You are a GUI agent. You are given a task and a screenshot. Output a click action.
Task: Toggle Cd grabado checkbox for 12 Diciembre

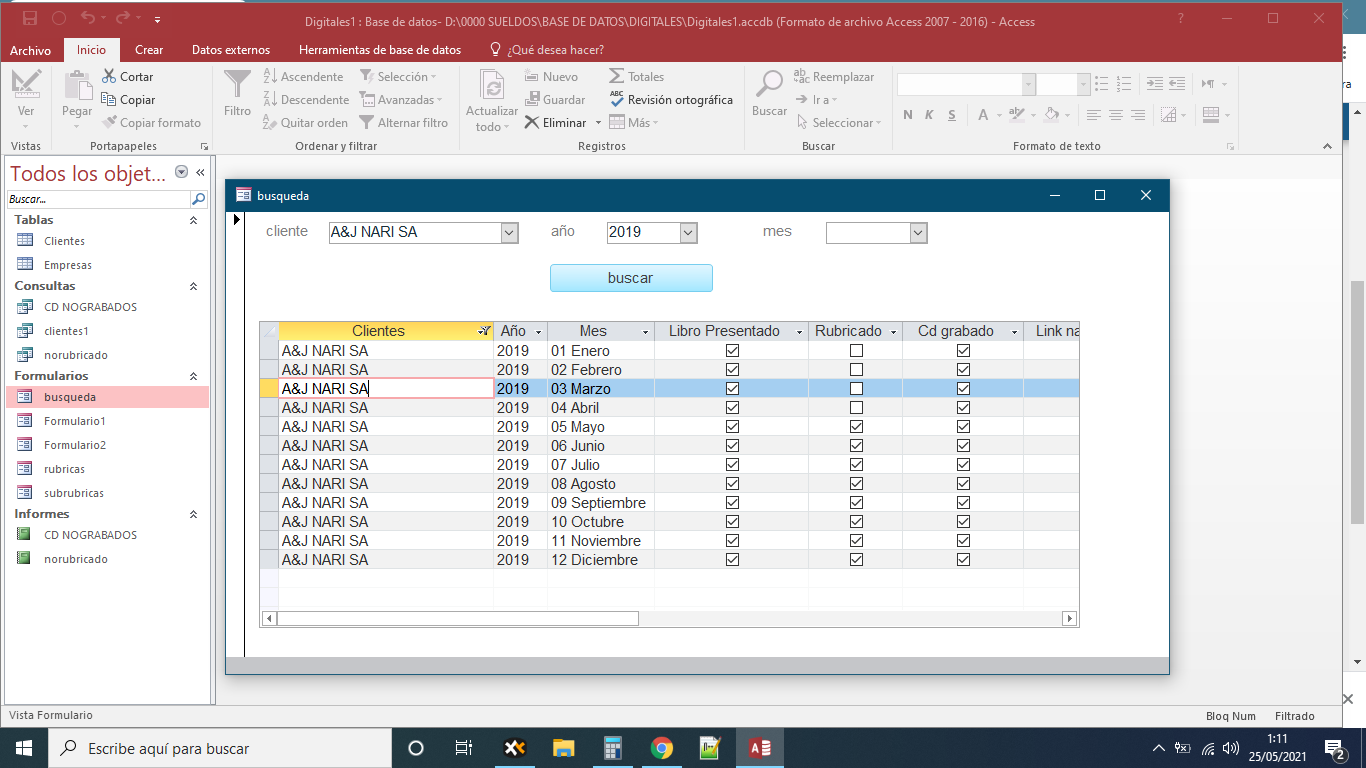963,560
